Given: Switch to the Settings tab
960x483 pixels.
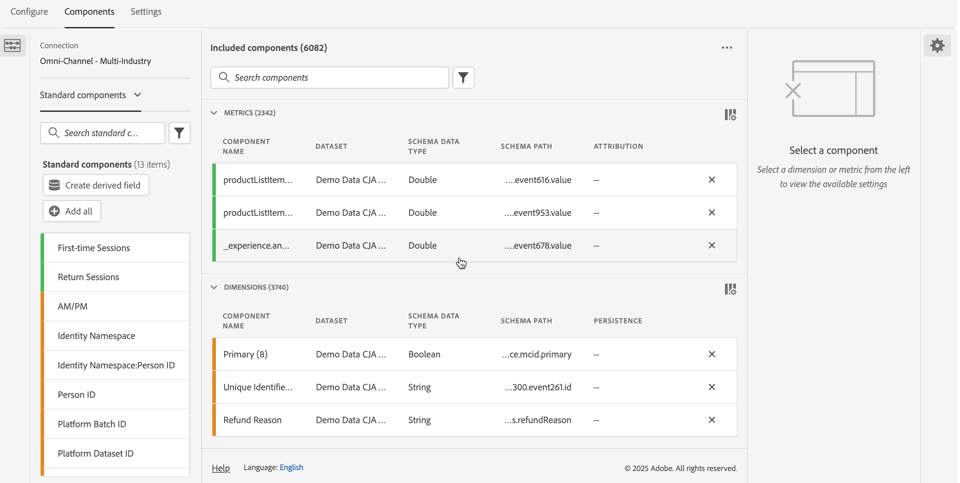Looking at the screenshot, I should tap(146, 12).
